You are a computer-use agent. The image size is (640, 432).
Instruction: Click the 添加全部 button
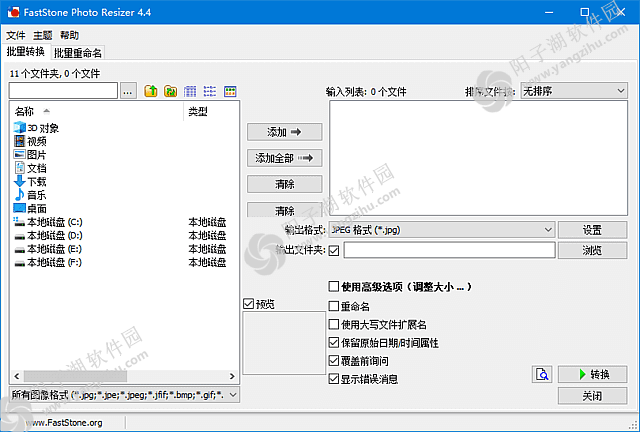click(284, 158)
